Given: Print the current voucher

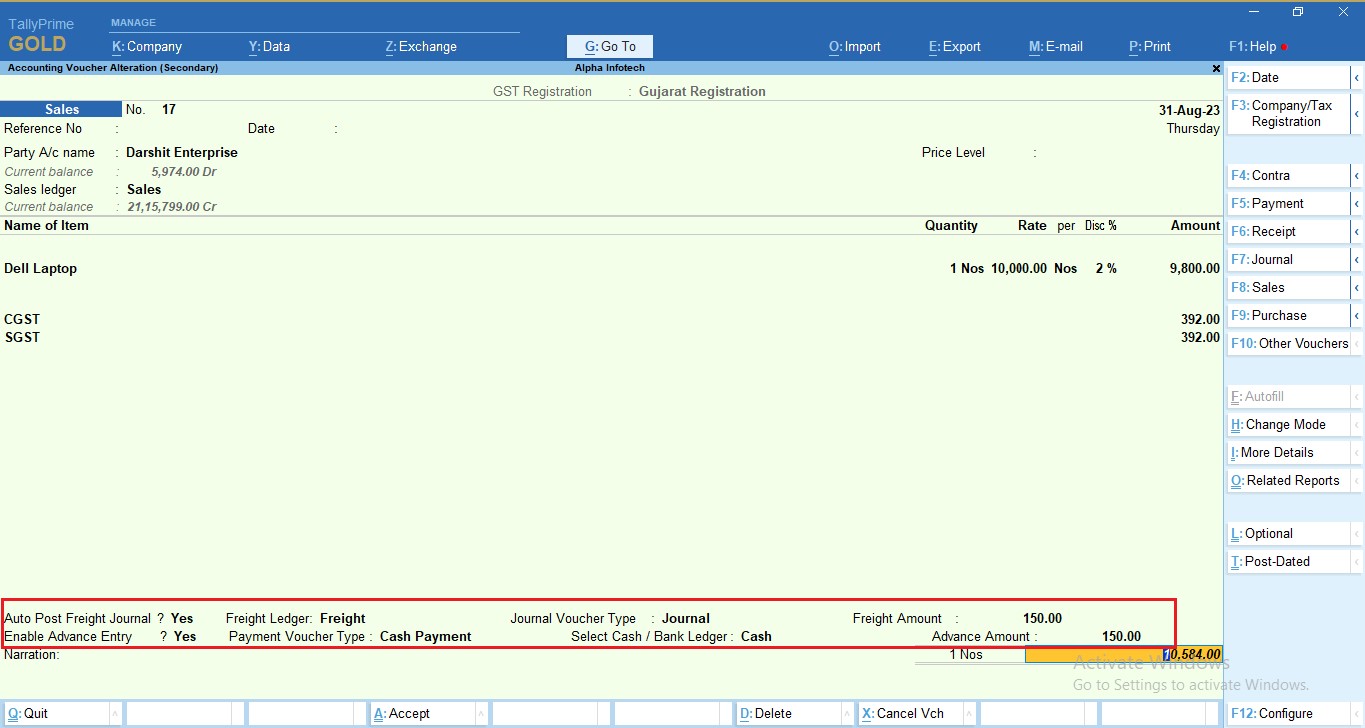Looking at the screenshot, I should tap(1148, 46).
